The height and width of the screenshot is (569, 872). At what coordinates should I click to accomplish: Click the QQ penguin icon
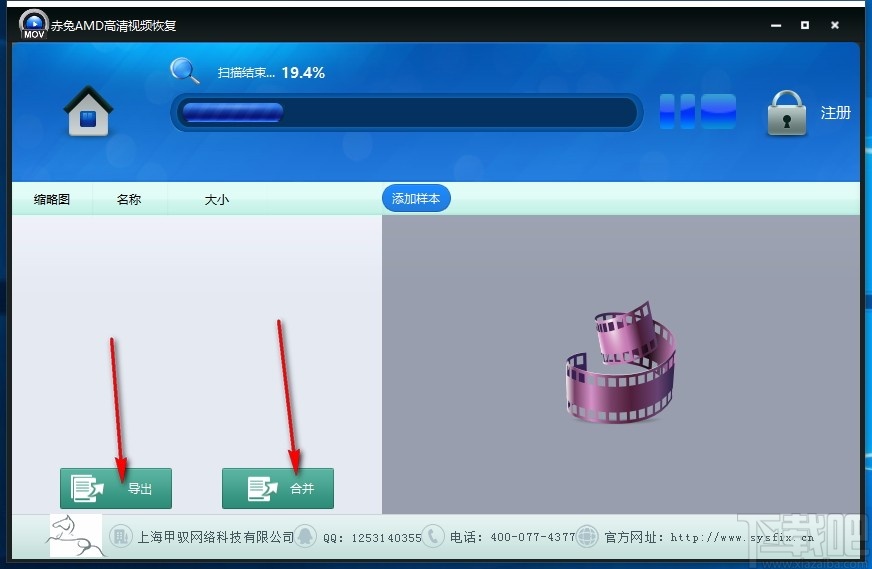click(305, 536)
